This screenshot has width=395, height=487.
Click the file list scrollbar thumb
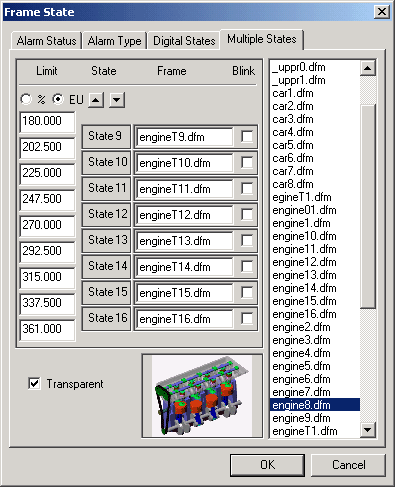pyautogui.click(x=368, y=206)
